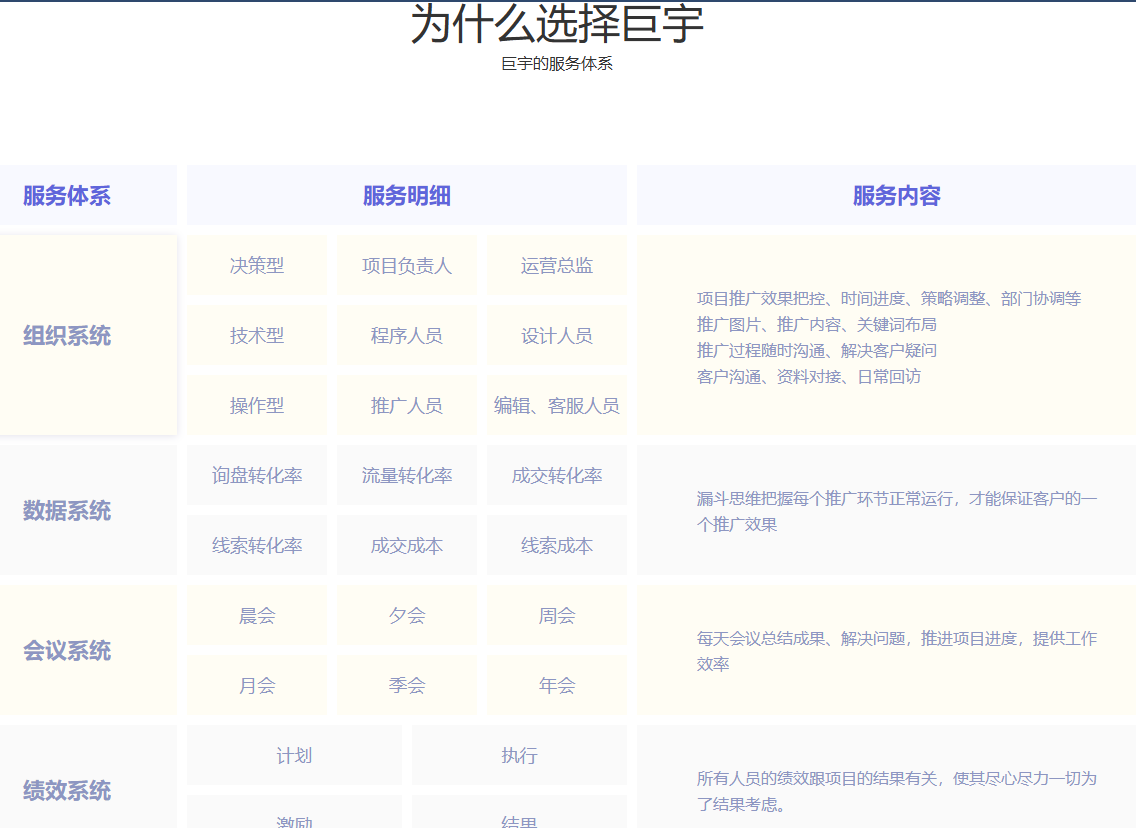The height and width of the screenshot is (828, 1136).
Task: Click the line 项目推广效果把控、时间进度
Action: click(889, 298)
